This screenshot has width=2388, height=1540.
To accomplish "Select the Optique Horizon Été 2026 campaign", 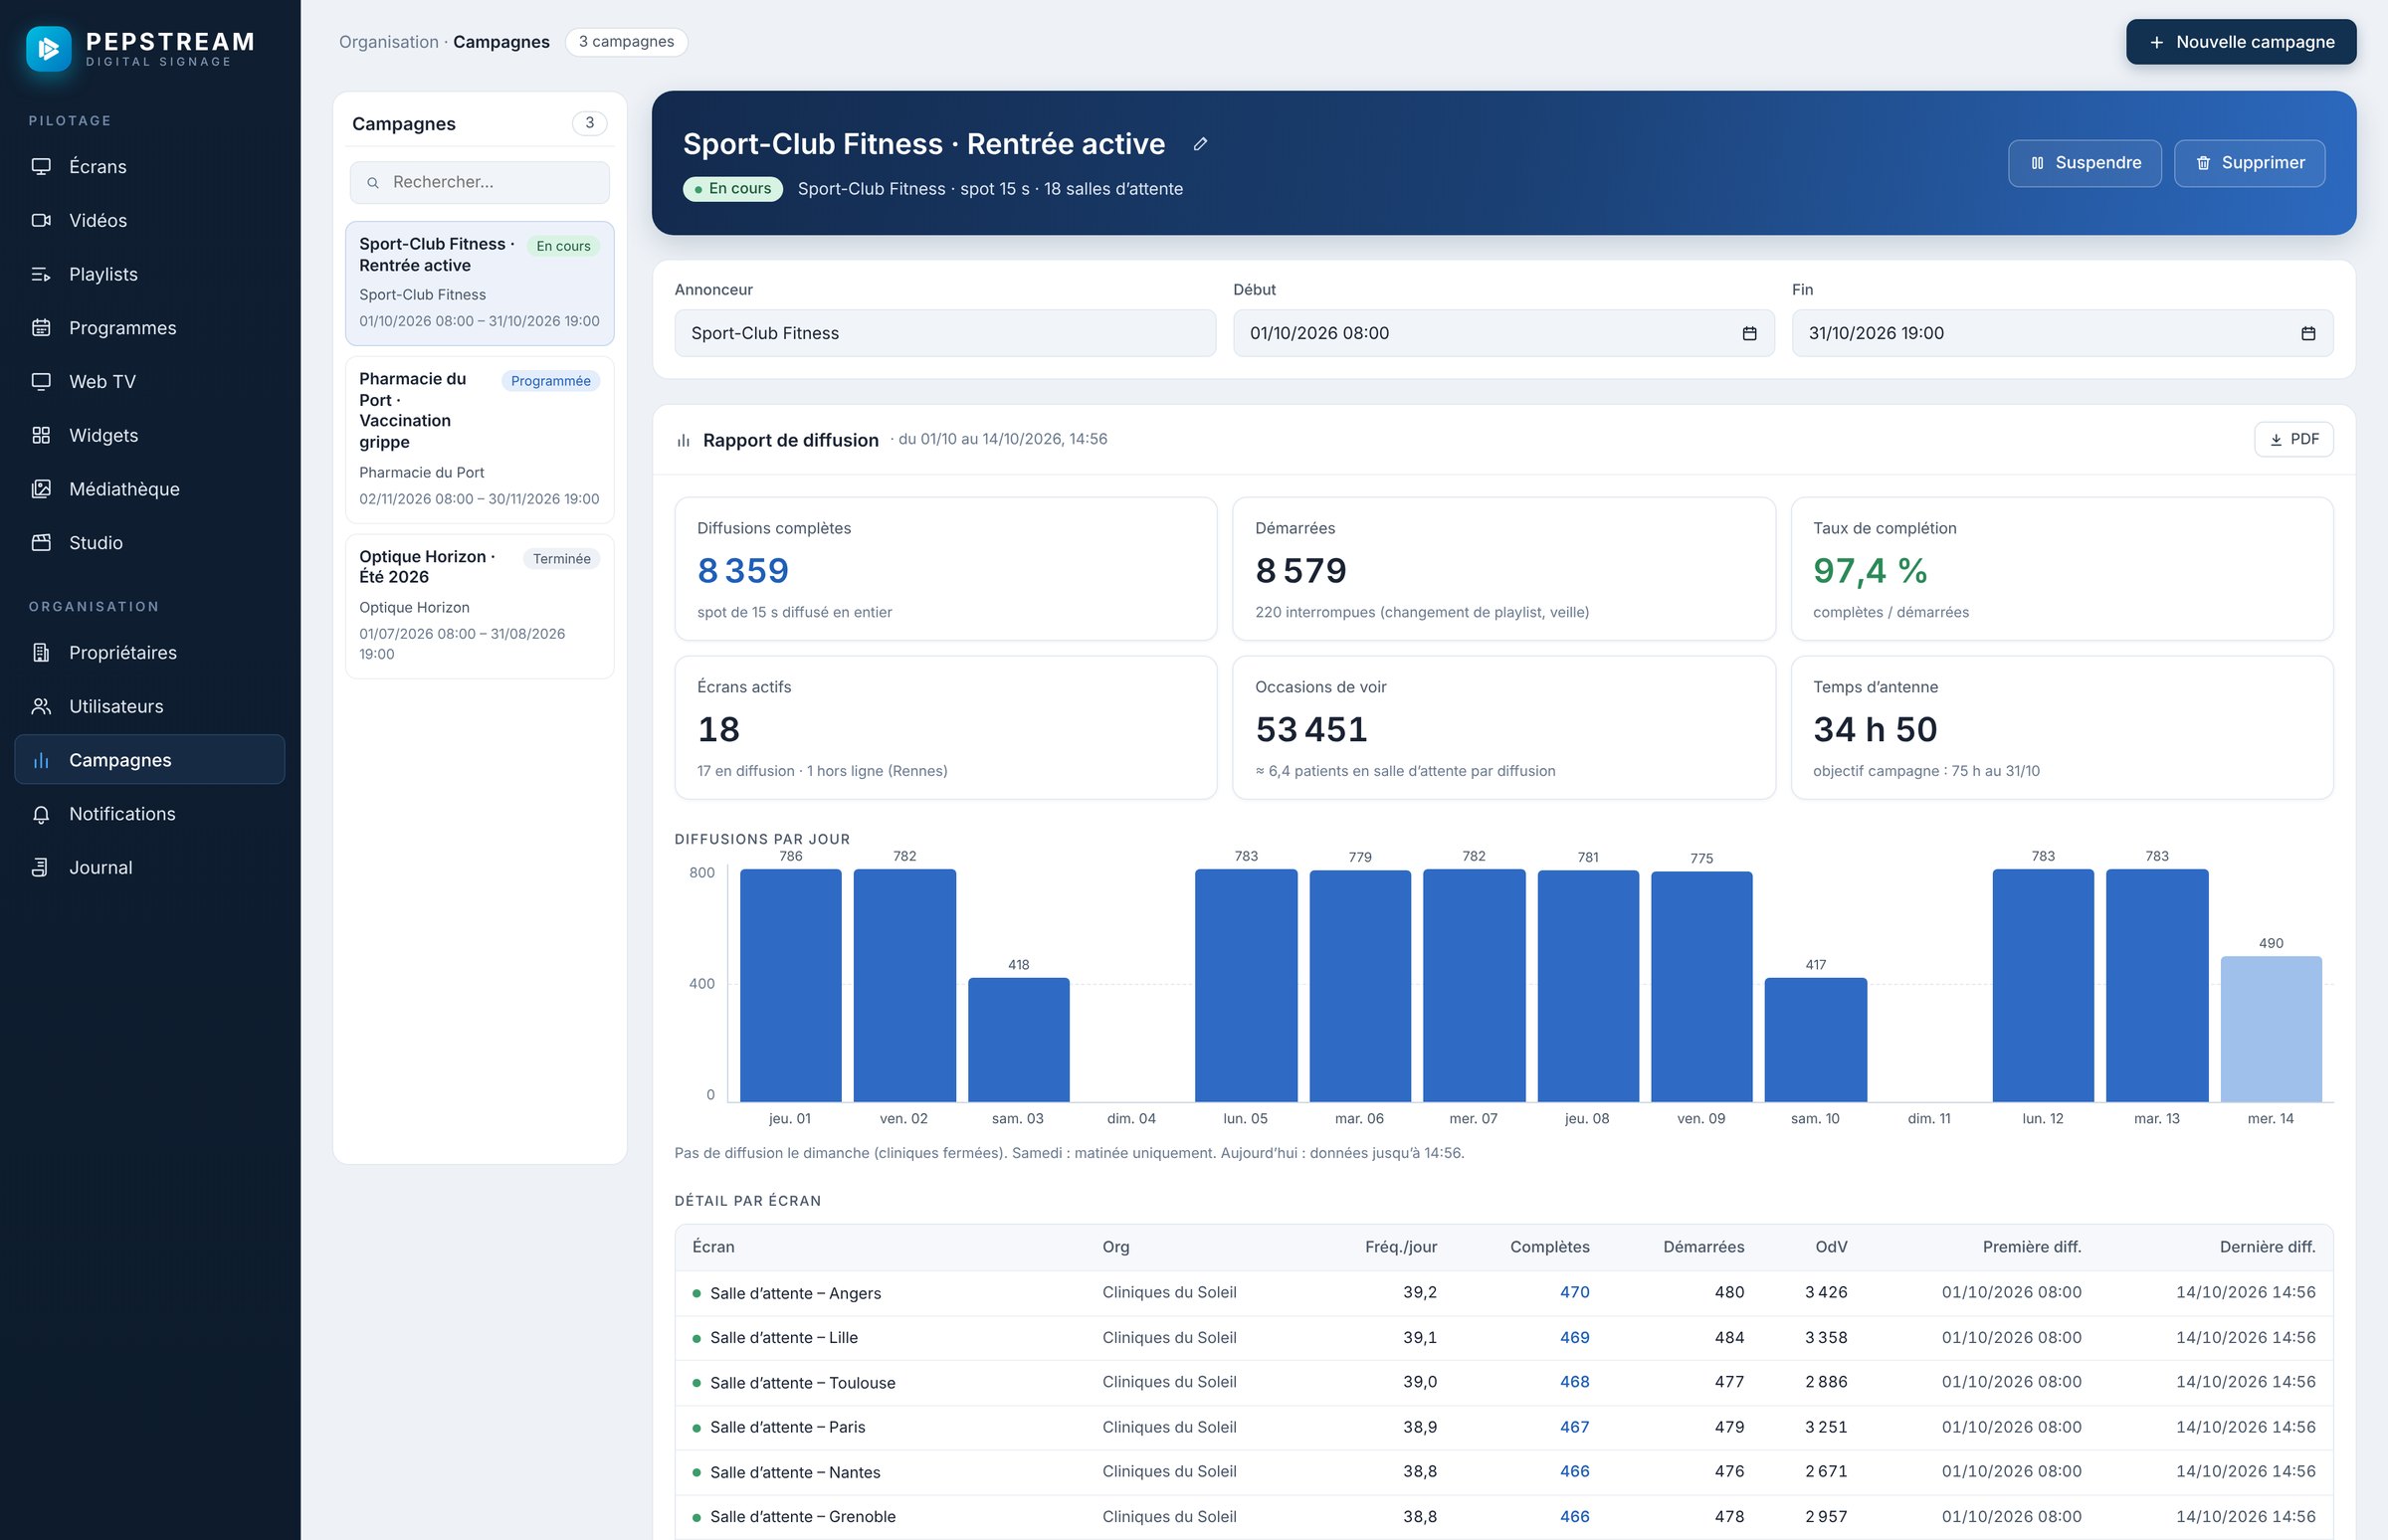I will [479, 606].
